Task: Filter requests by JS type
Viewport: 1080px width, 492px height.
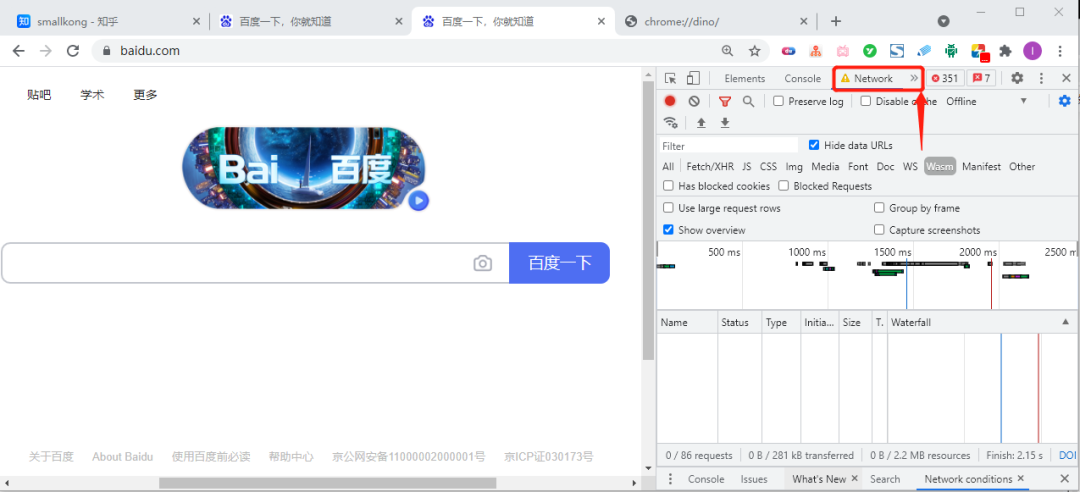Action: (747, 166)
